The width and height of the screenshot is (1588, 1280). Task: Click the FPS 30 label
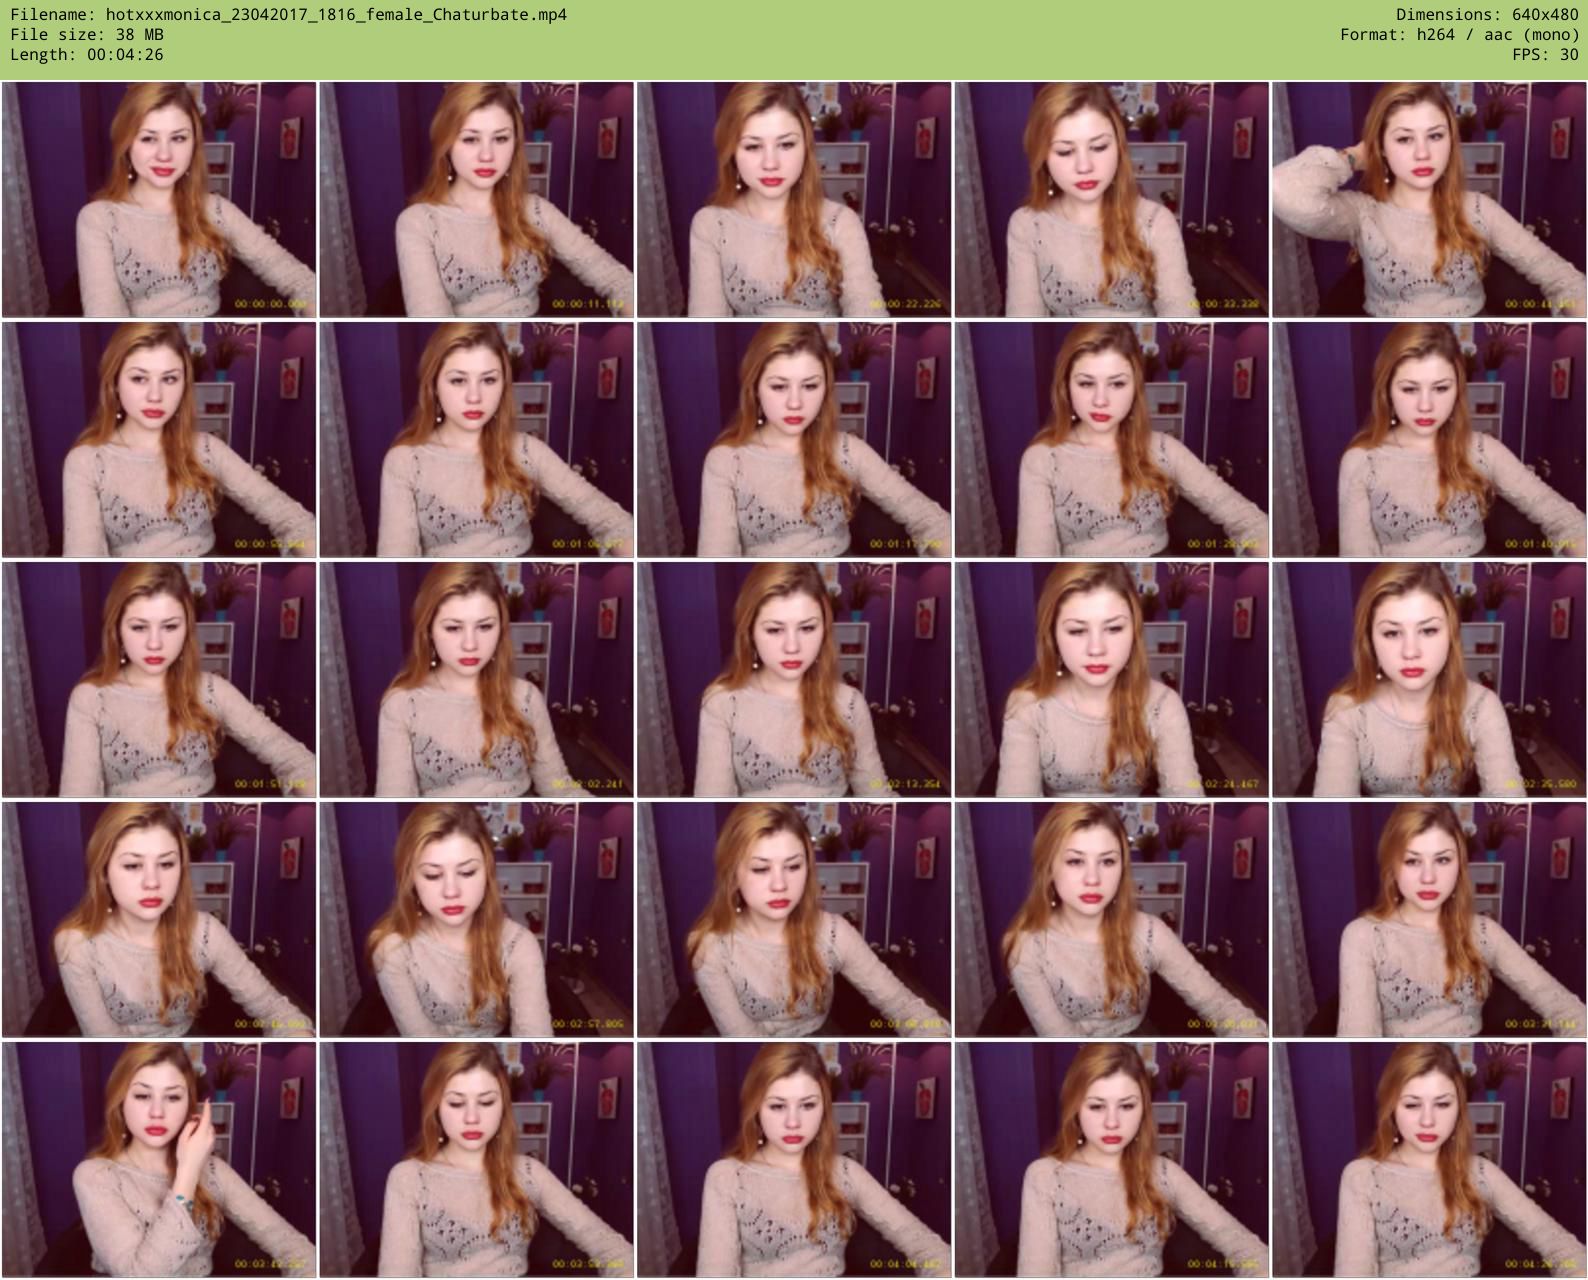[1545, 55]
